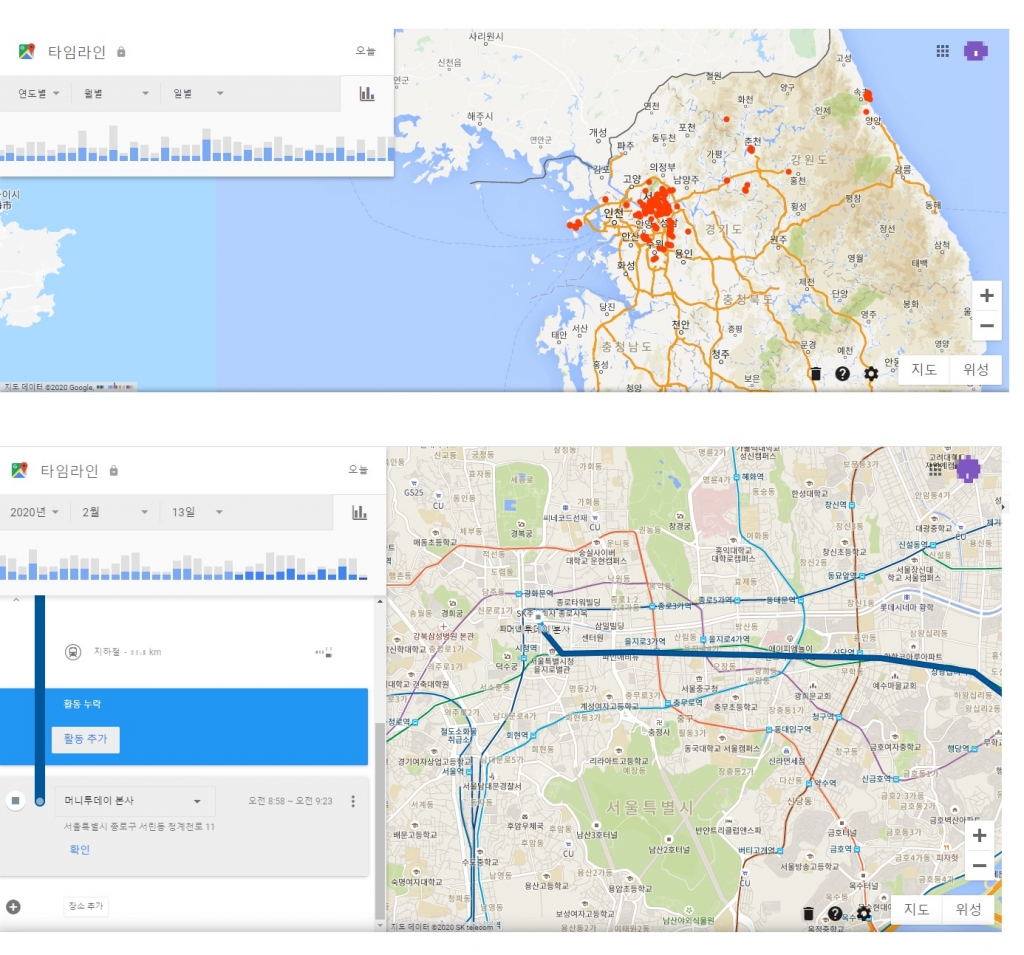The width and height of the screenshot is (1024, 955).
Task: Expand the 머니투데이 본사 place dropdown
Action: (x=197, y=801)
